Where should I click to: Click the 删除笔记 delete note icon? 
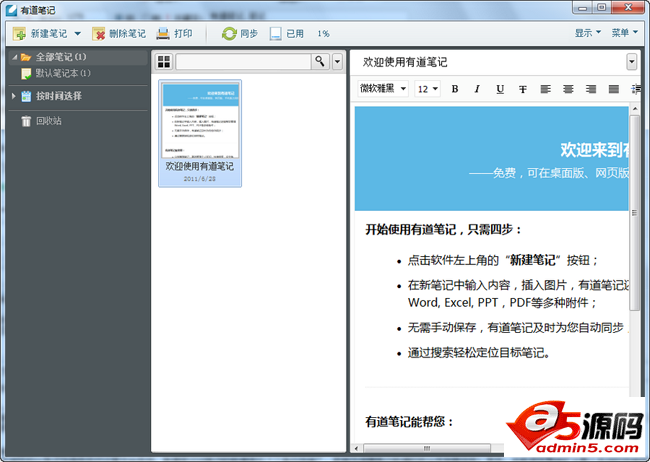99,33
